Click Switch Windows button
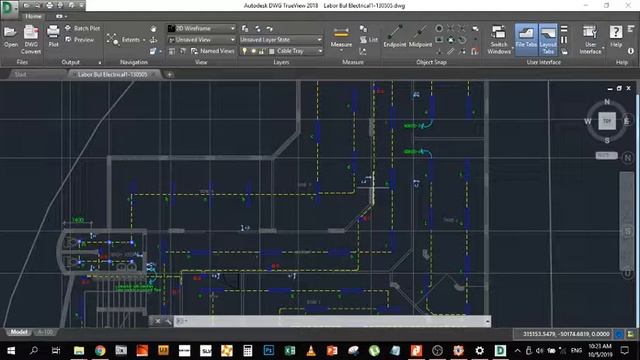The height and width of the screenshot is (360, 640). [499, 40]
